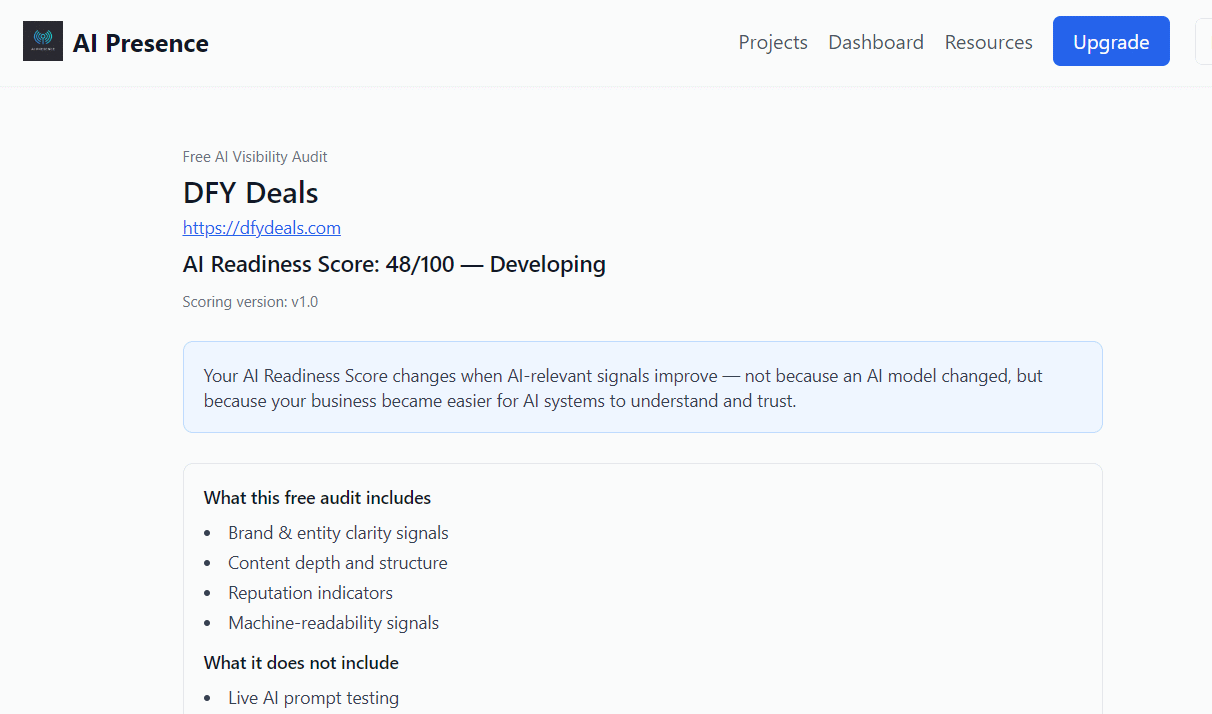This screenshot has width=1212, height=714.
Task: Click the partially visible button beside Upgrade
Action: click(1205, 41)
